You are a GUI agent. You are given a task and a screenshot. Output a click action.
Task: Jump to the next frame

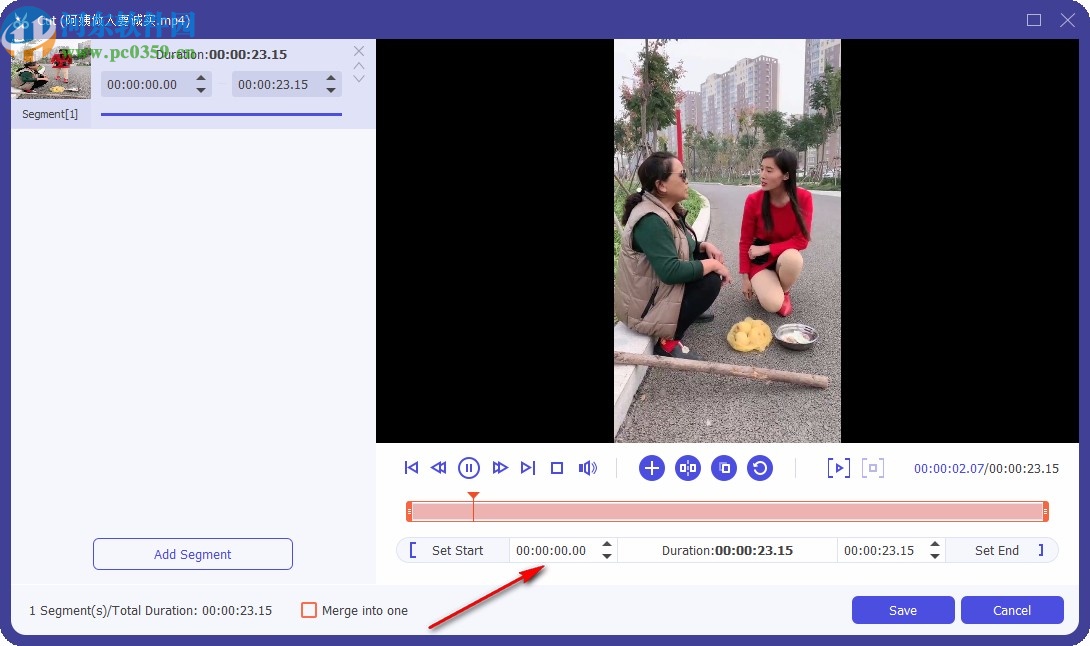pos(528,467)
